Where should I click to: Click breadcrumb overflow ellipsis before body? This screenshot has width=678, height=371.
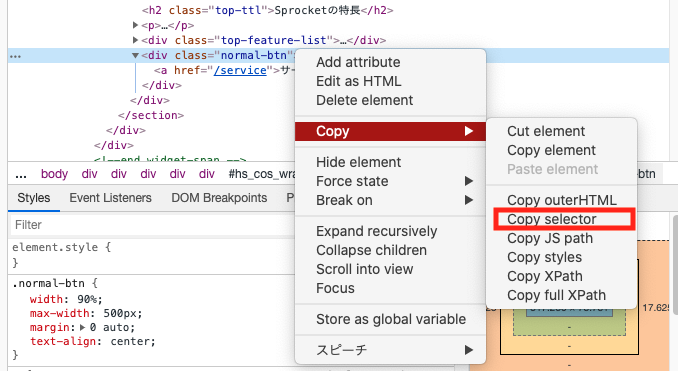point(21,175)
